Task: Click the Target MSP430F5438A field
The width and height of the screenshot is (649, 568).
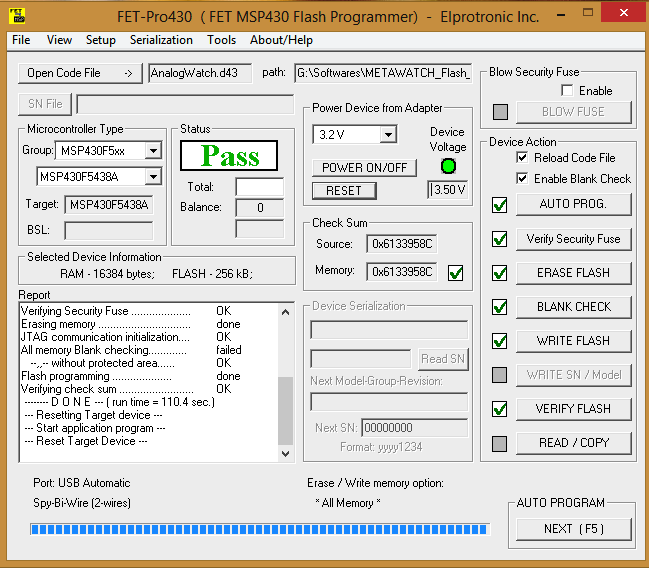Action: (x=109, y=205)
